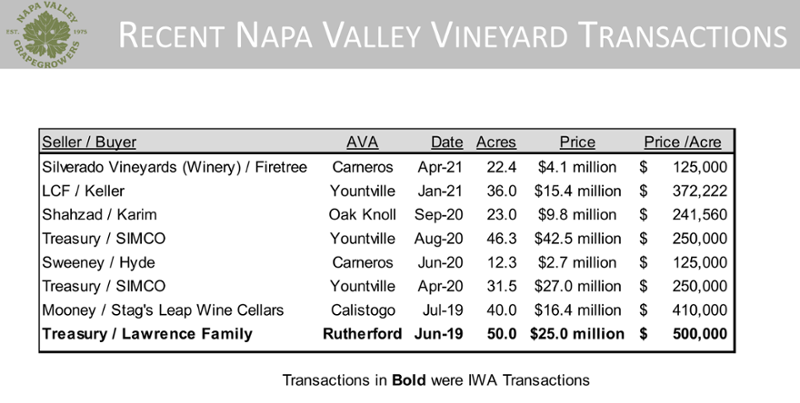The height and width of the screenshot is (403, 800).
Task: Select the Seller / Buyer column header
Action: [89, 142]
